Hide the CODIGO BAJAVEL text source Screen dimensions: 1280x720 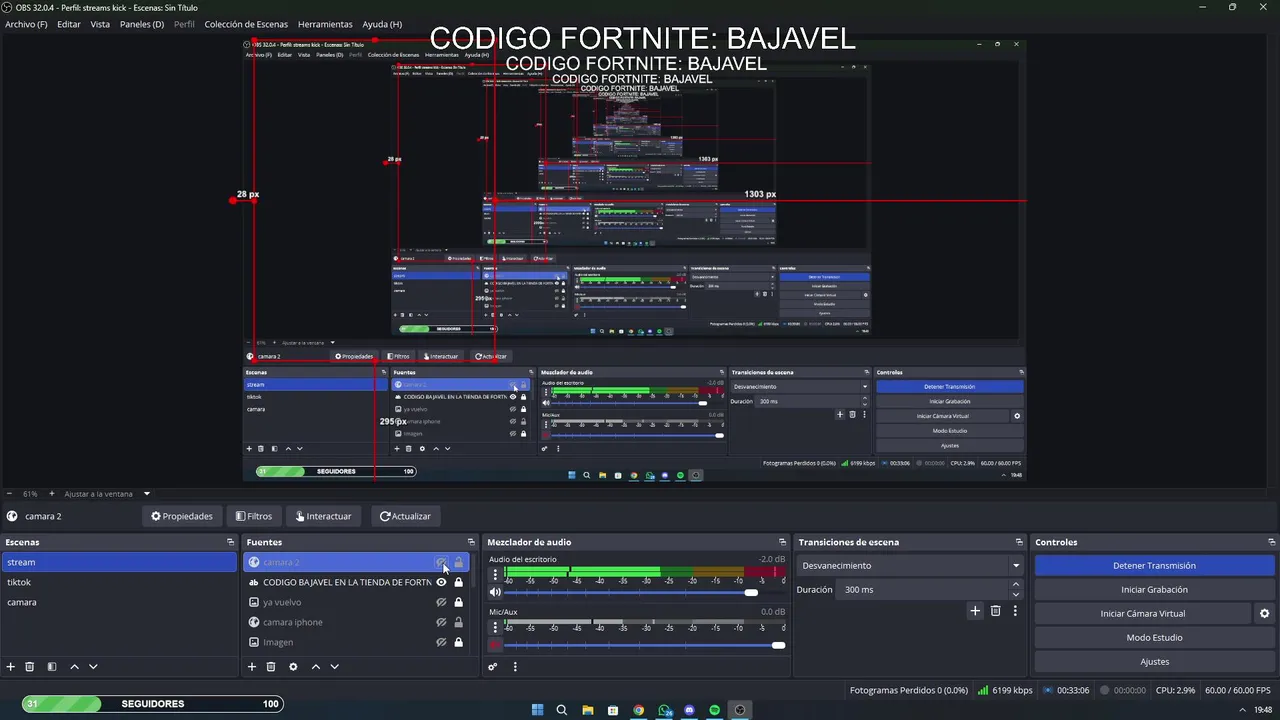[x=441, y=582]
